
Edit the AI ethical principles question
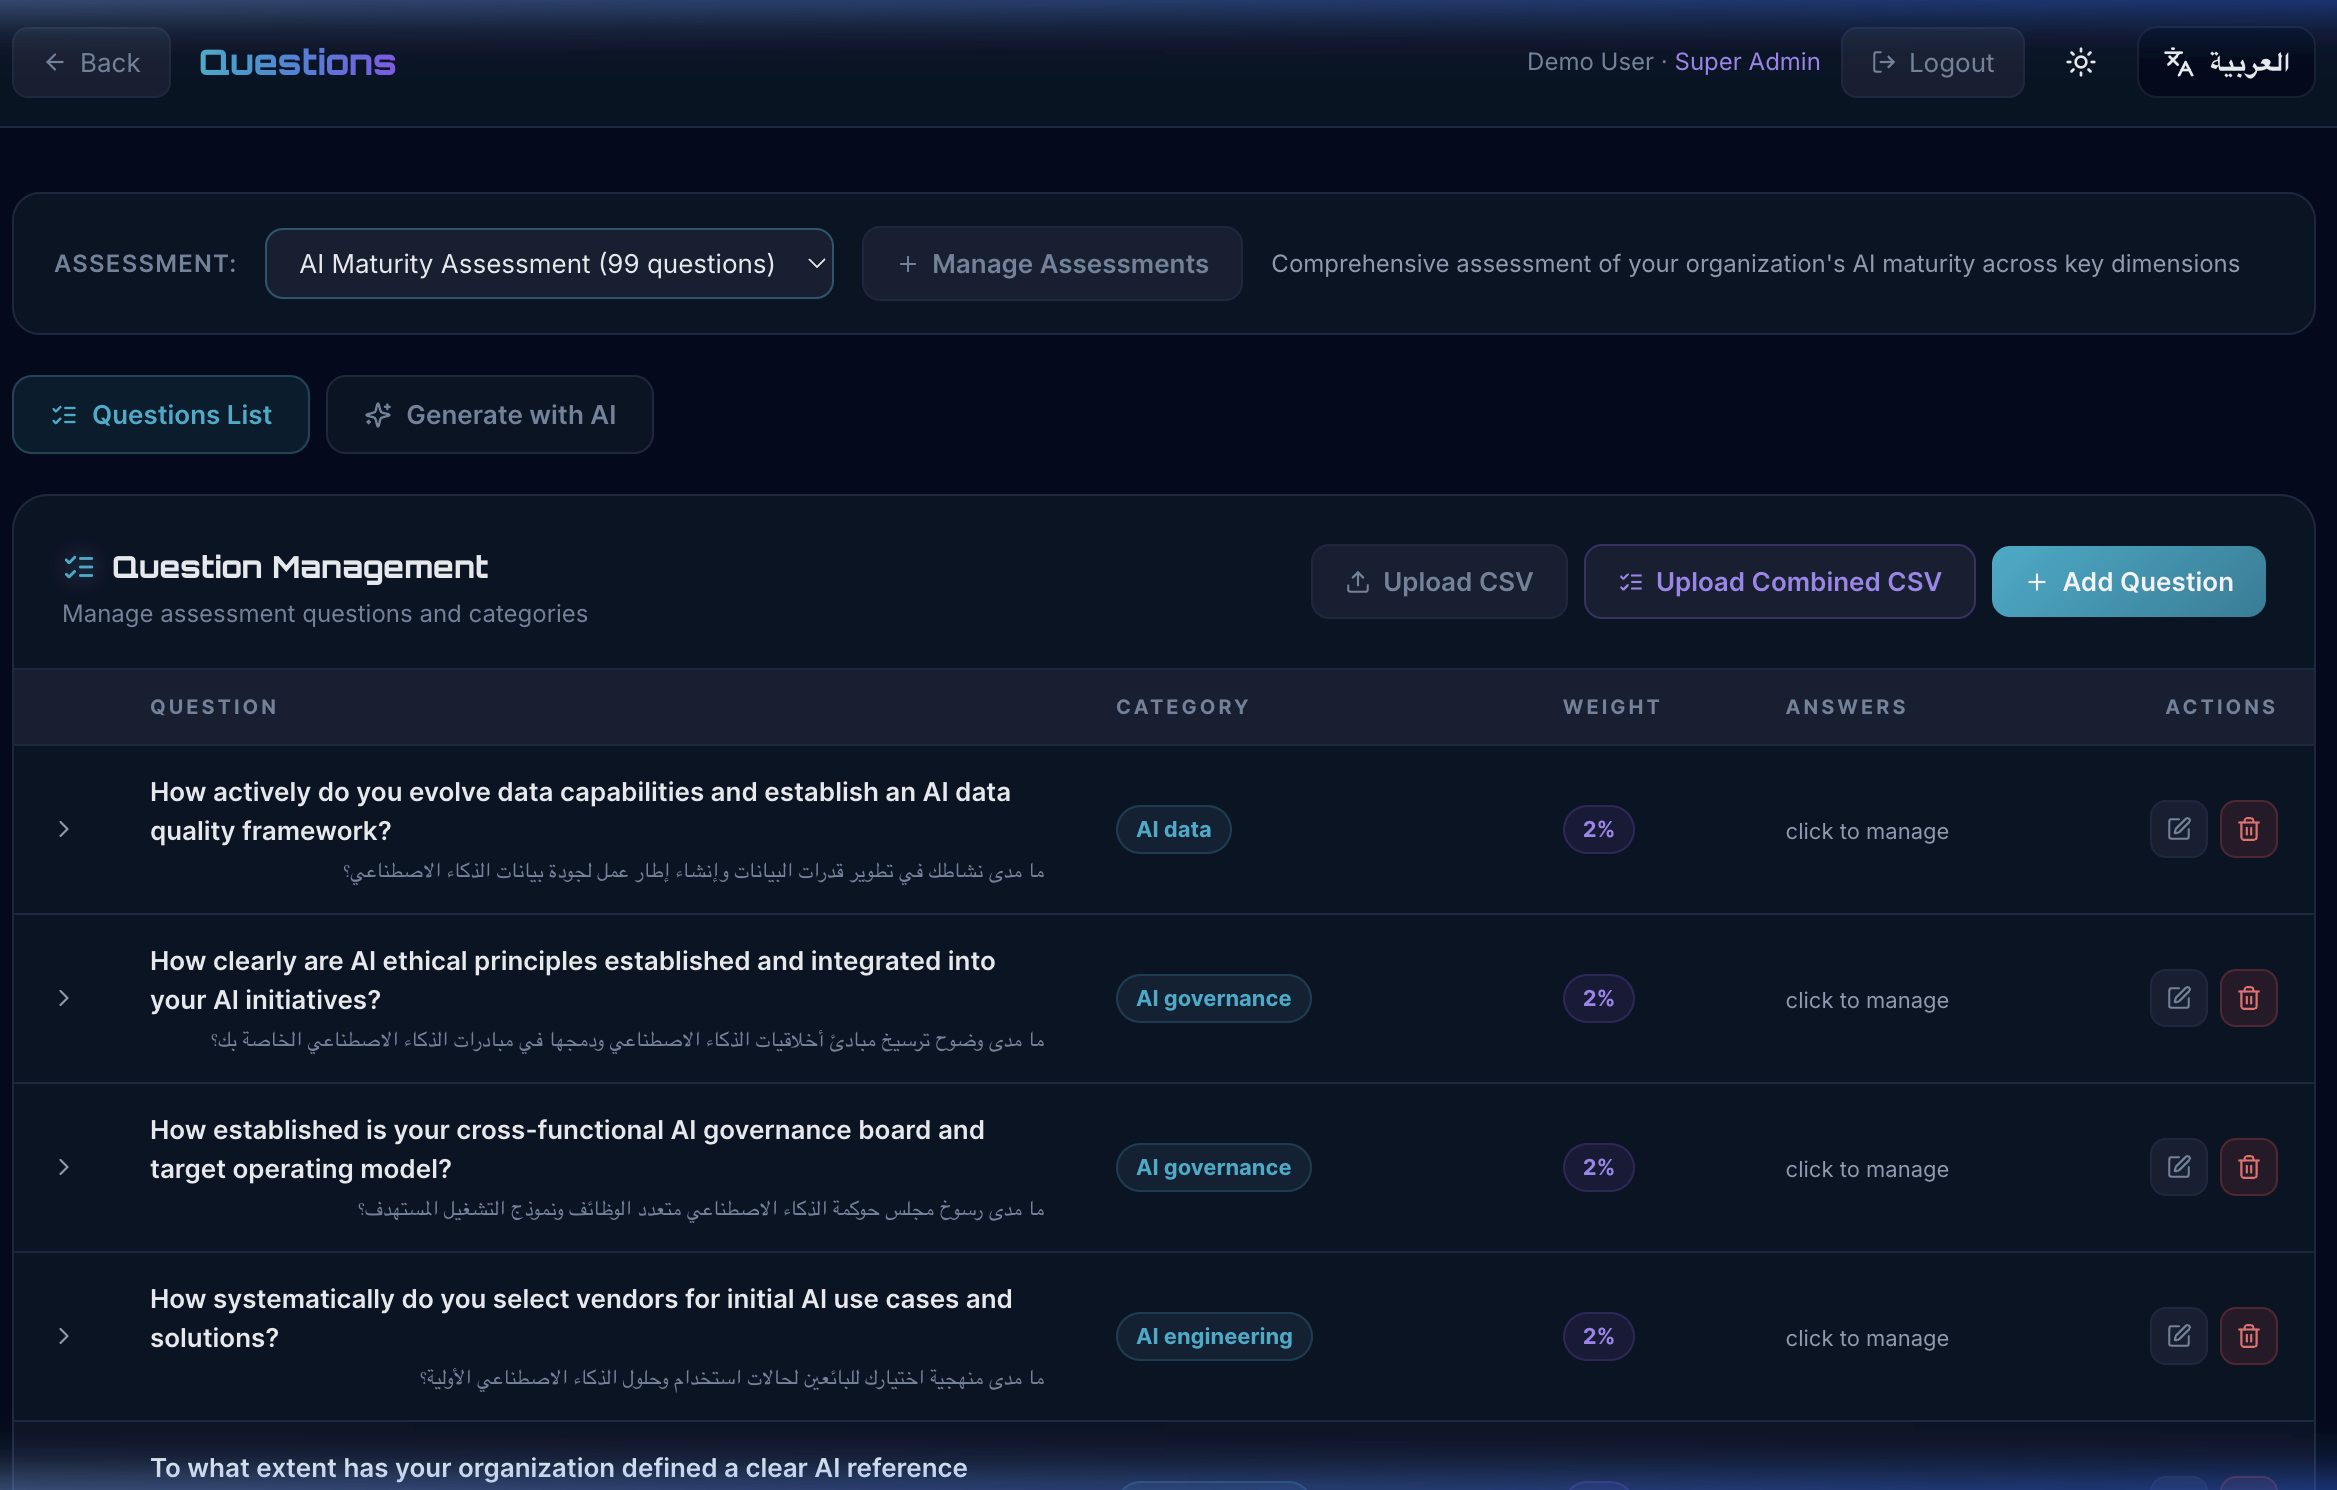tap(2178, 998)
